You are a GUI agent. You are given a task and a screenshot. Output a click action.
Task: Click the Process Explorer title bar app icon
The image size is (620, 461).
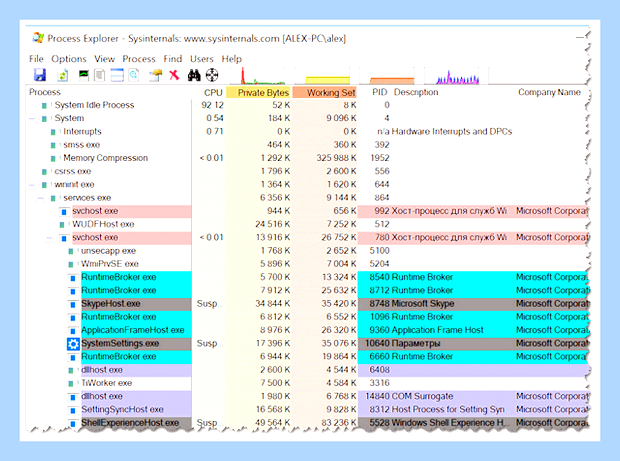pyautogui.click(x=38, y=38)
